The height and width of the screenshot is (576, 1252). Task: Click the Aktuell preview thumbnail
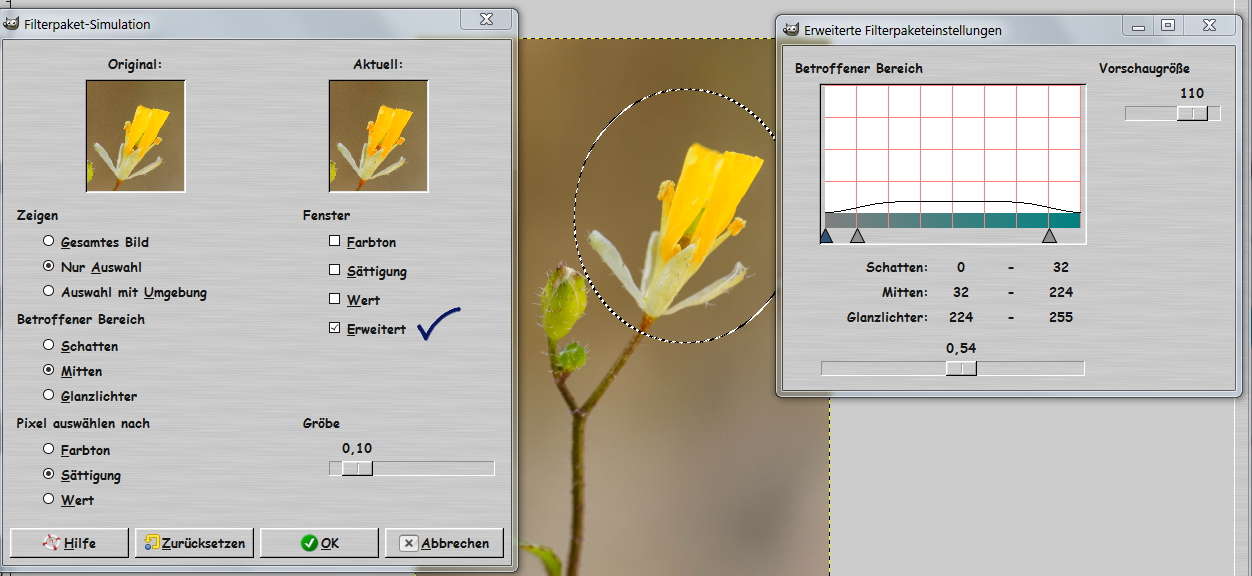click(378, 136)
